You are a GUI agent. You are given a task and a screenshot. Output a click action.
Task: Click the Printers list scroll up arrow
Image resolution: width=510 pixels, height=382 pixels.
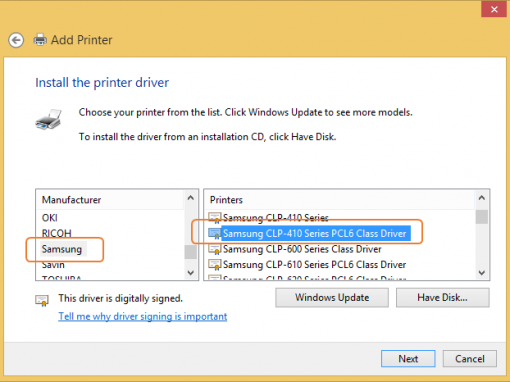coord(482,198)
